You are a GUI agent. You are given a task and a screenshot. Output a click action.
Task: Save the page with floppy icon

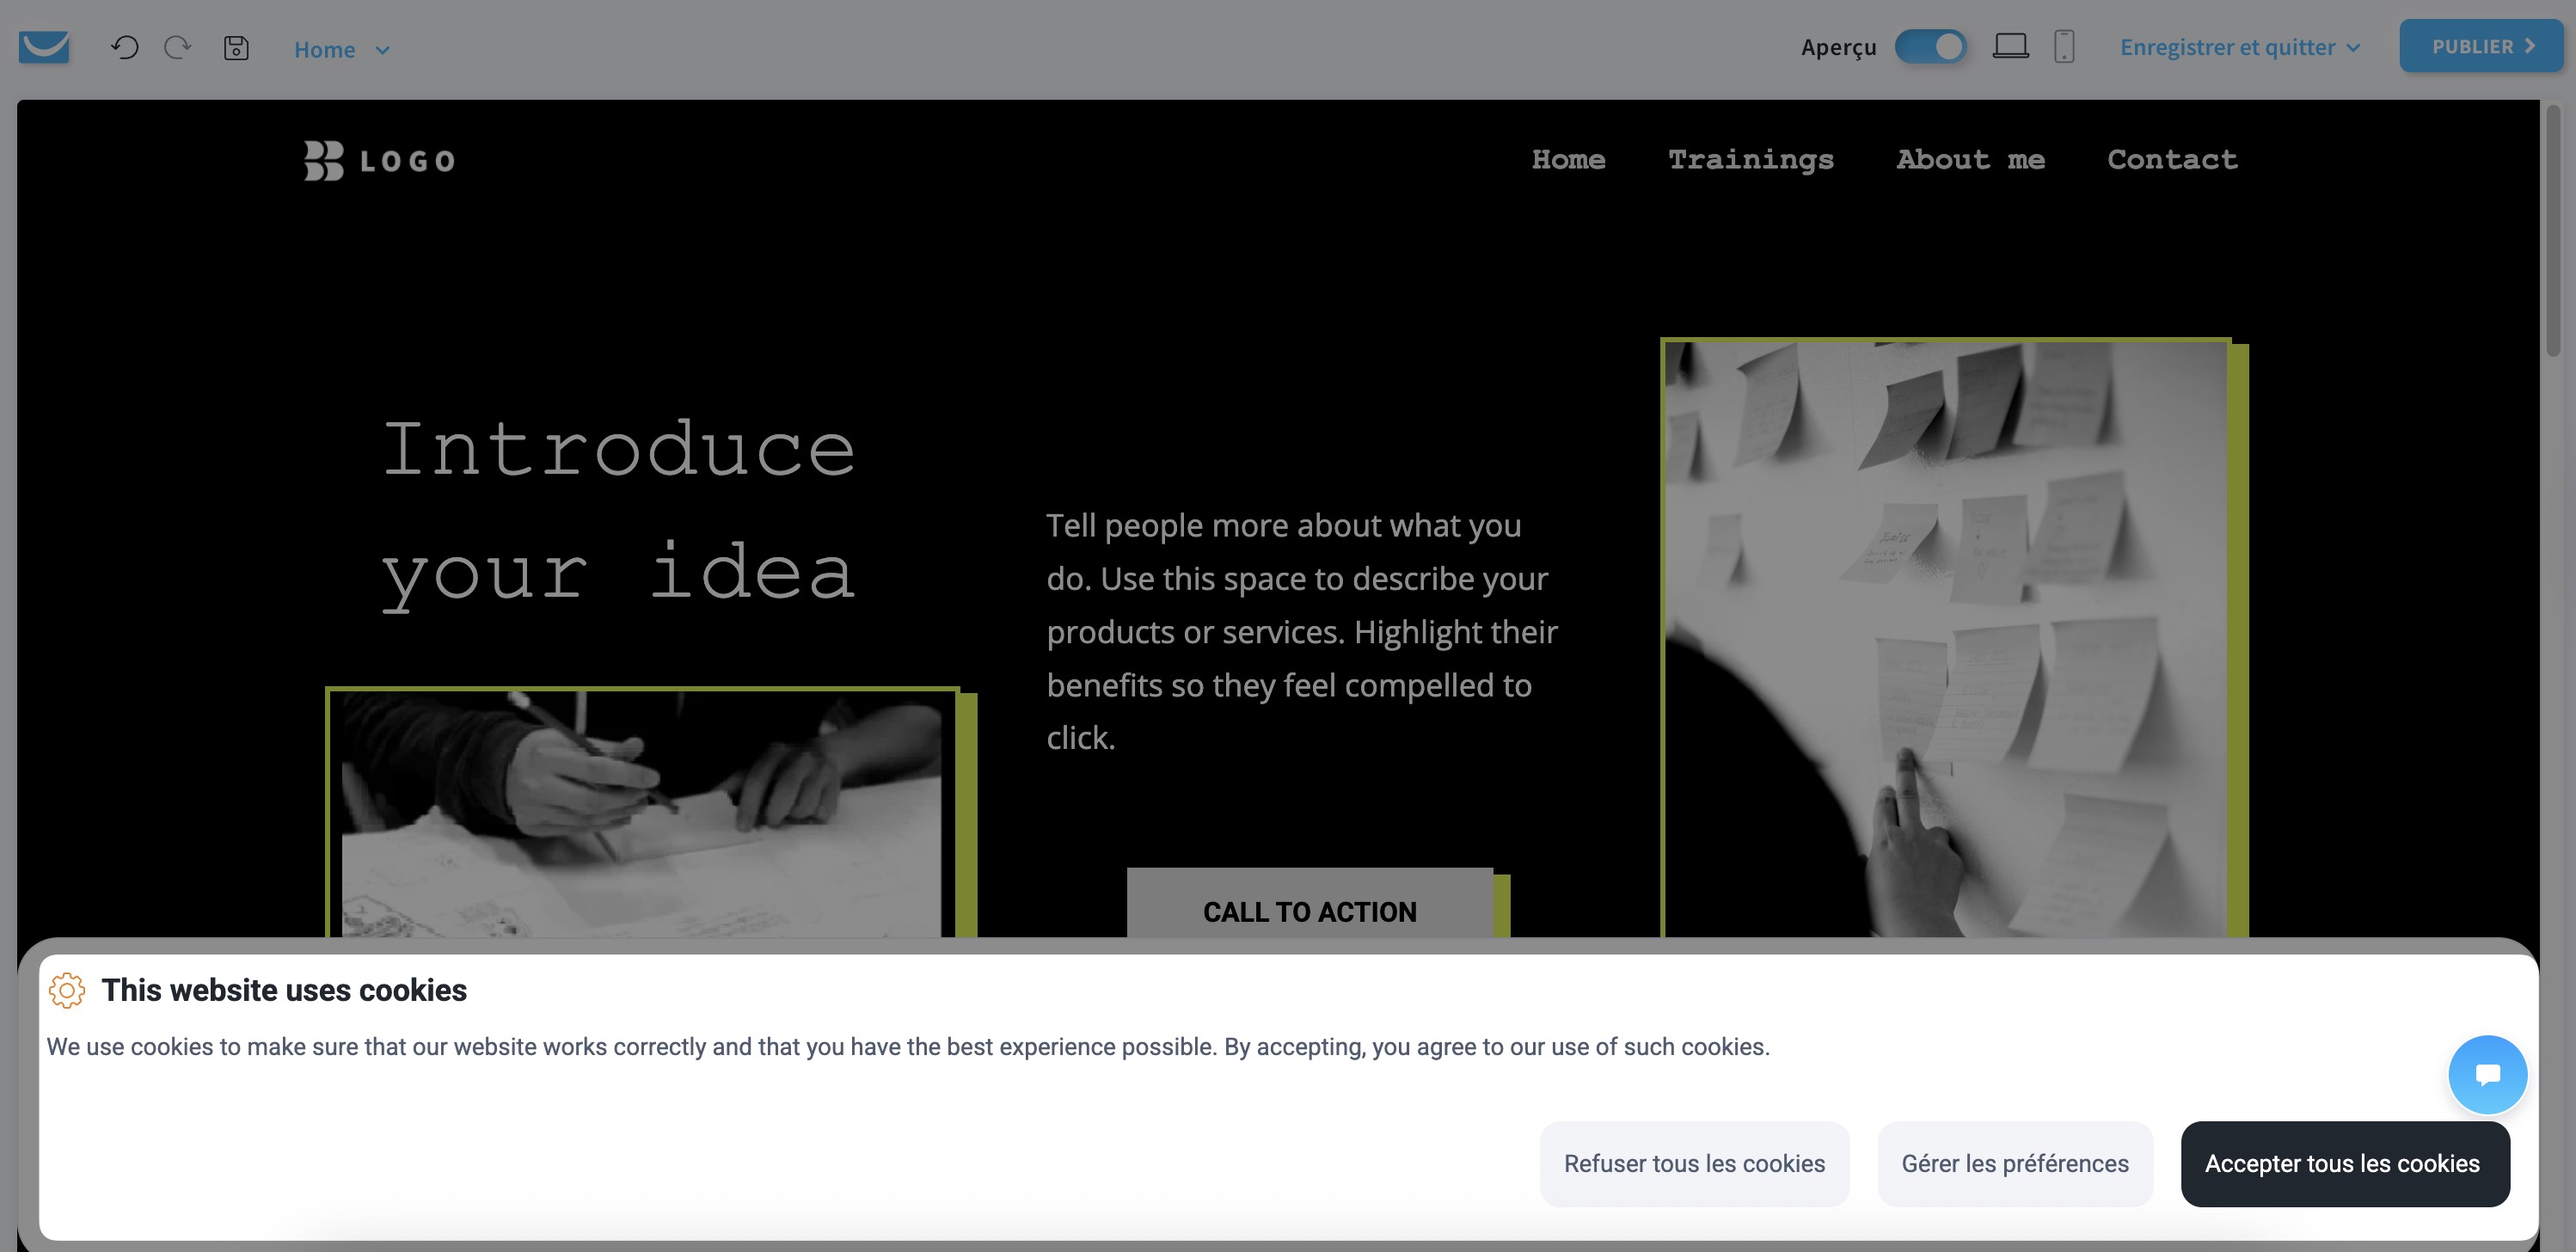(236, 47)
